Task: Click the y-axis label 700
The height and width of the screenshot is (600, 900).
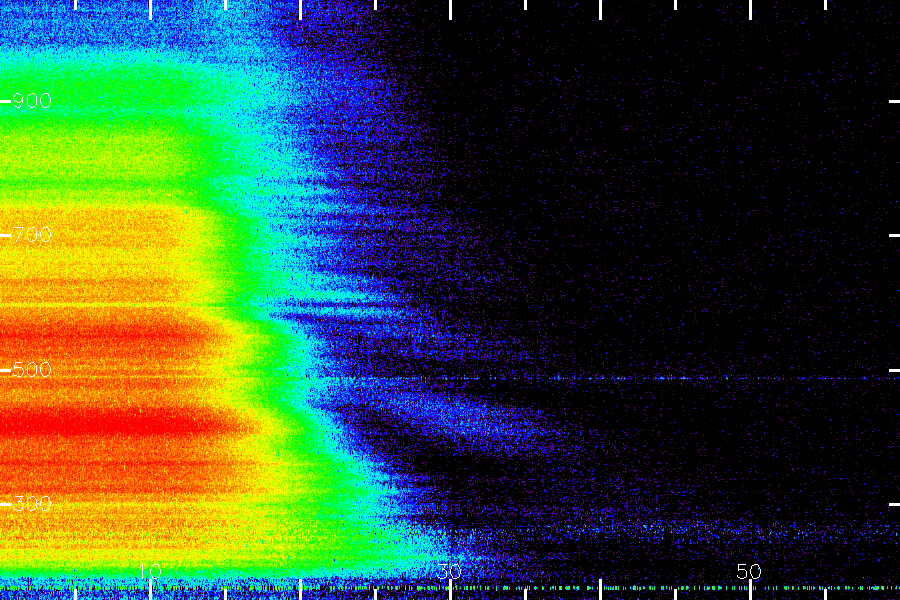Action: tap(32, 235)
